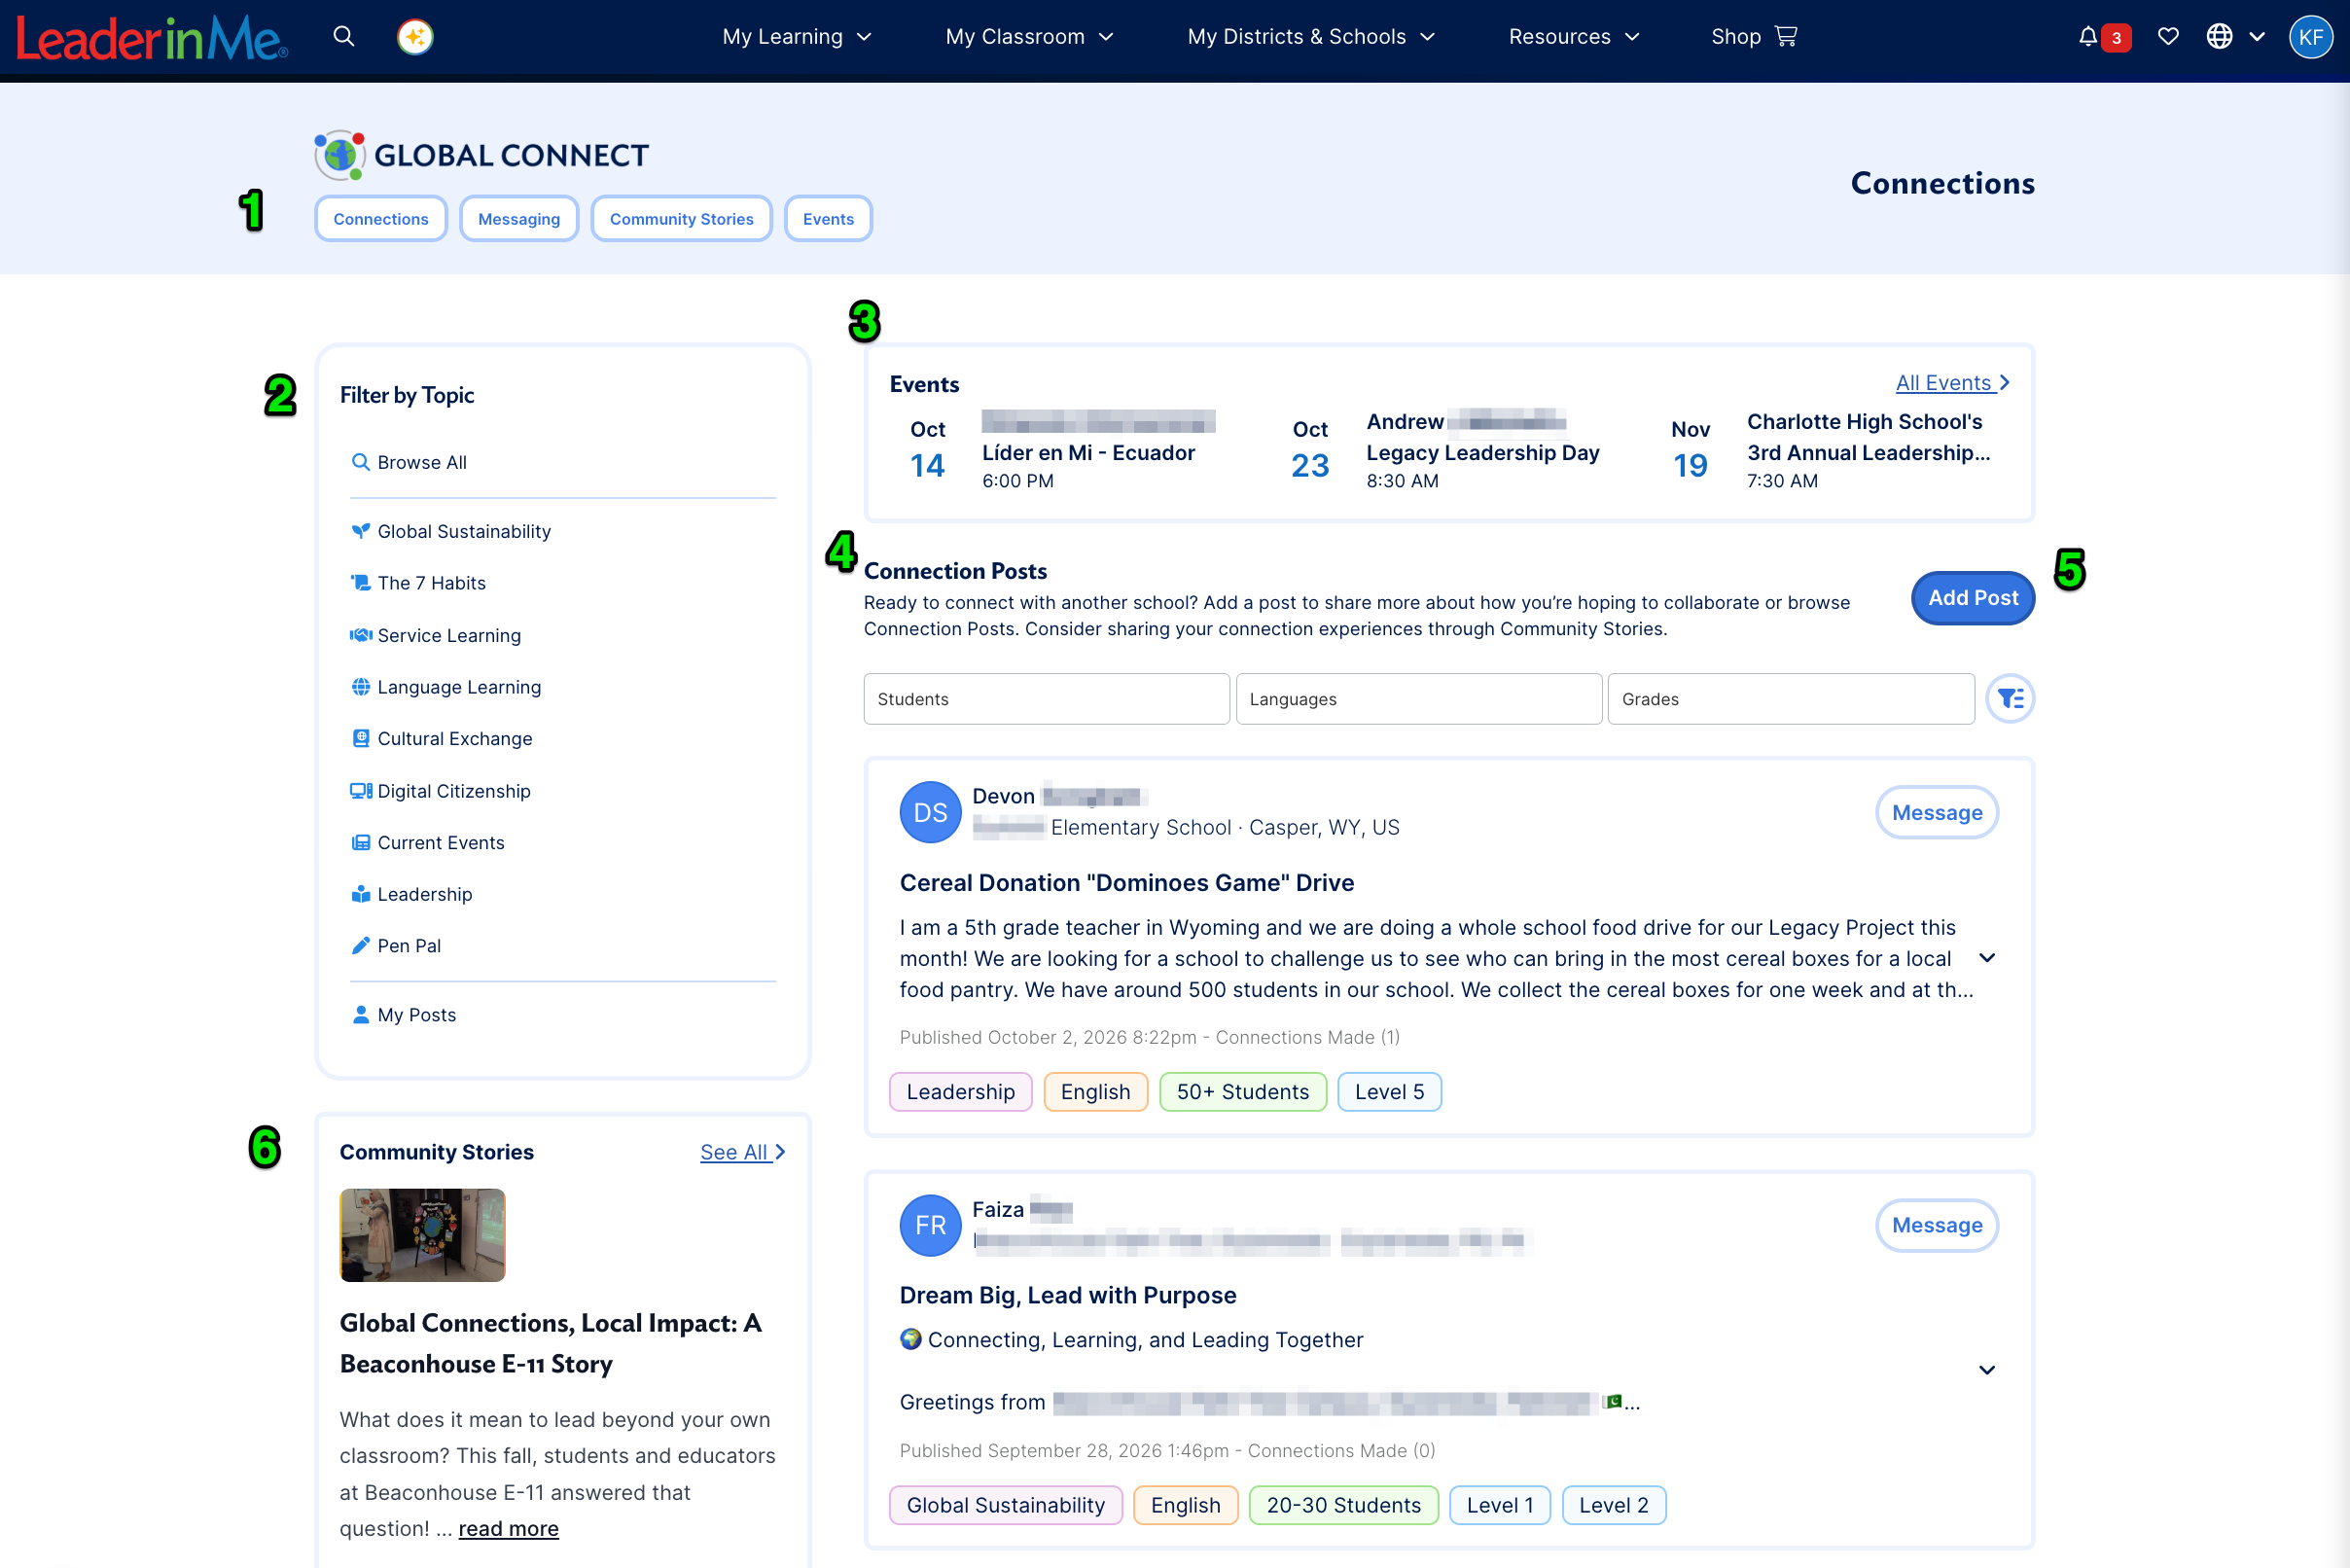Click the advanced filter icon beside Grades
Viewport: 2350px width, 1568px height.
click(2010, 698)
